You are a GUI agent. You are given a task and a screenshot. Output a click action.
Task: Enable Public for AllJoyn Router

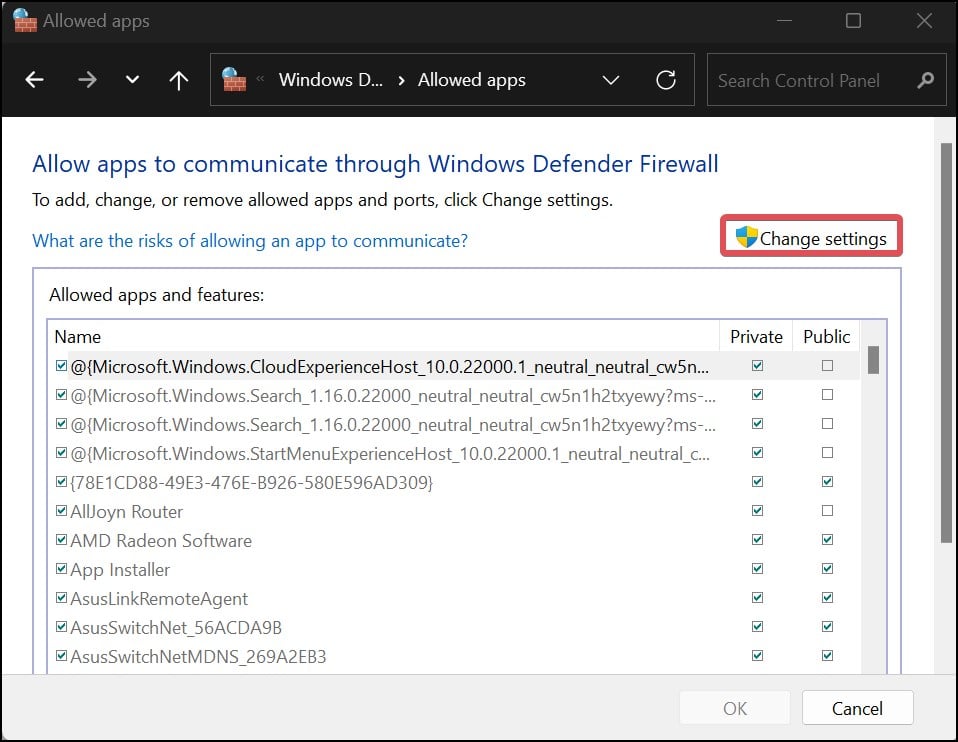click(x=827, y=510)
